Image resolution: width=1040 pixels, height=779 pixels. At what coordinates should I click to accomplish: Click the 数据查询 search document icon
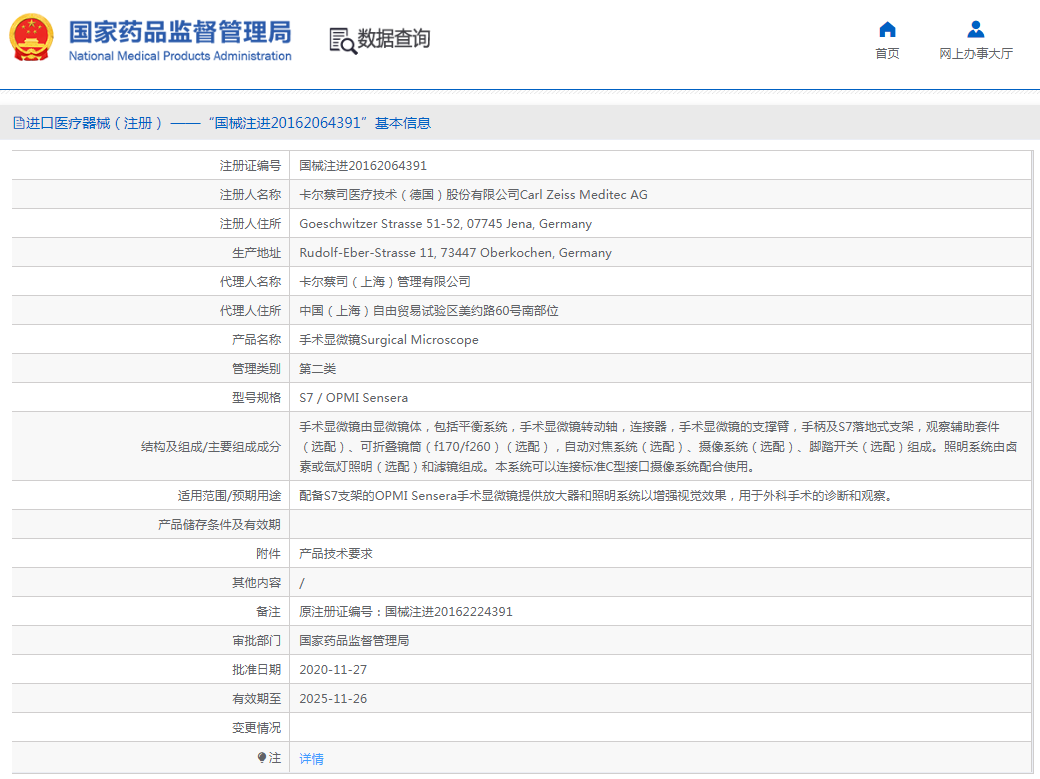343,40
